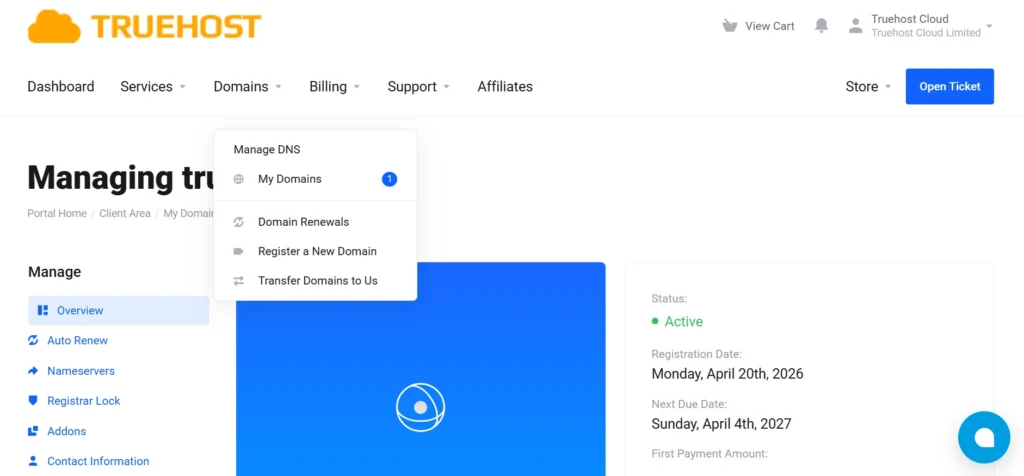Open the Auto Renew sidebar link
This screenshot has width=1024, height=476.
pos(77,340)
